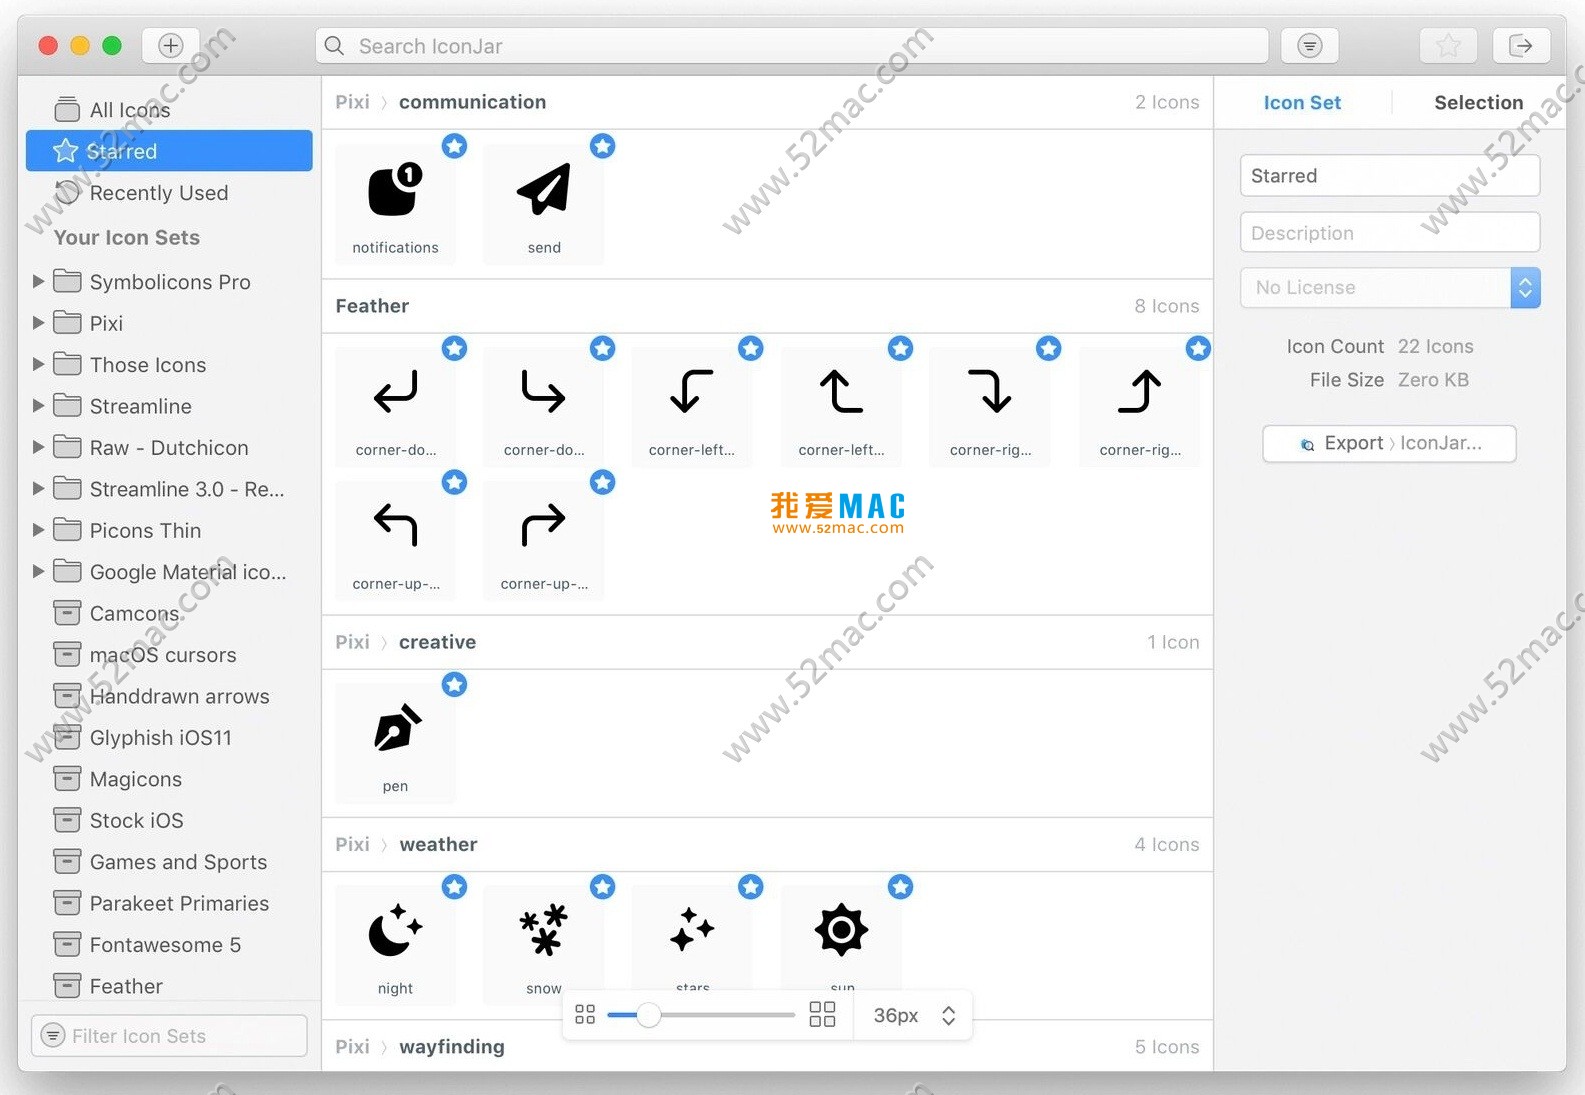Select the corner-up-right arrow icon
The height and width of the screenshot is (1095, 1585).
point(544,540)
